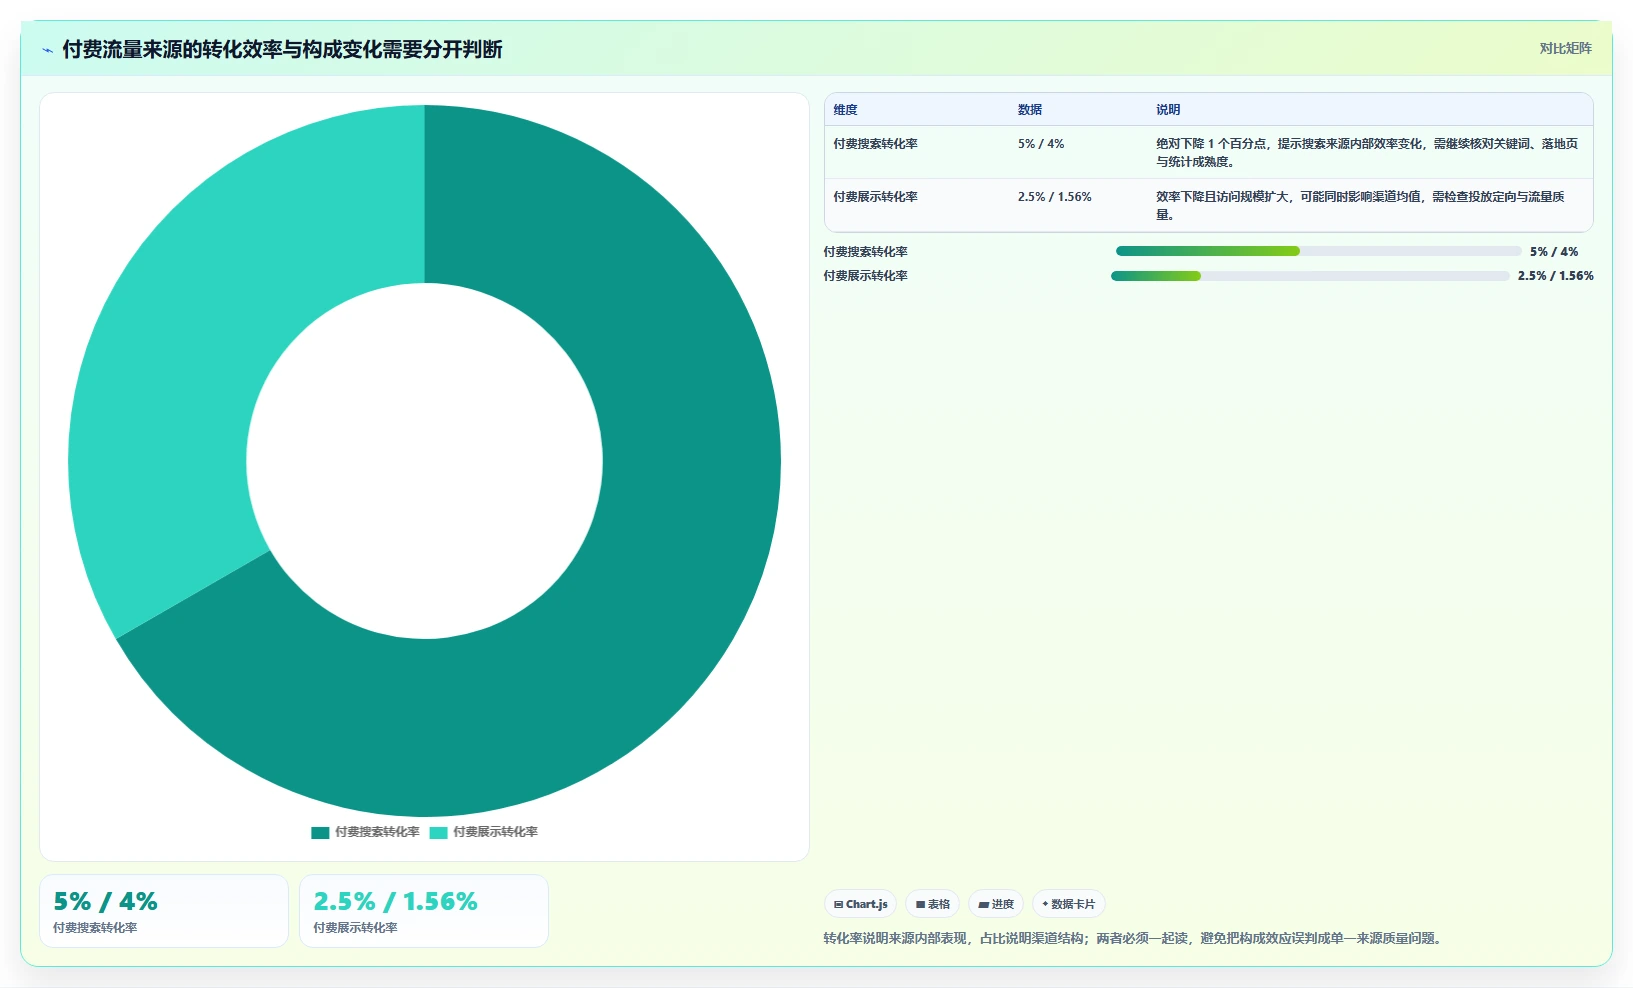Click the 5% / 4% progress value label
Screen dimensions: 1633x988
[1554, 252]
